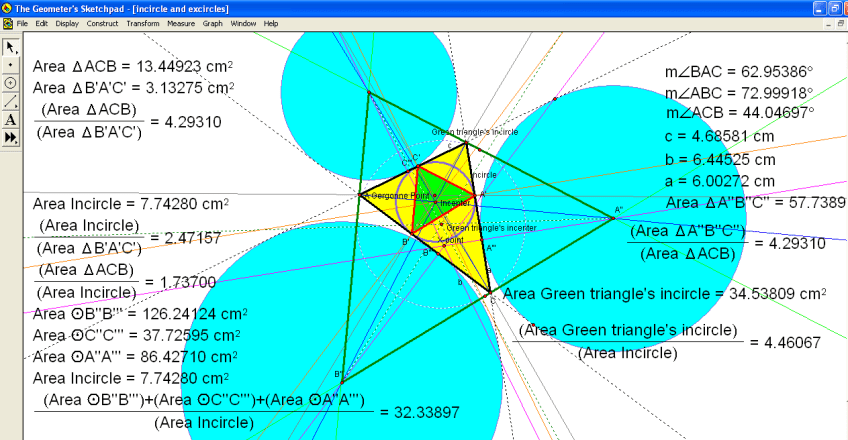Click the m∠BAC angle measurement
Viewport: 848px width, 440px height.
[739, 73]
